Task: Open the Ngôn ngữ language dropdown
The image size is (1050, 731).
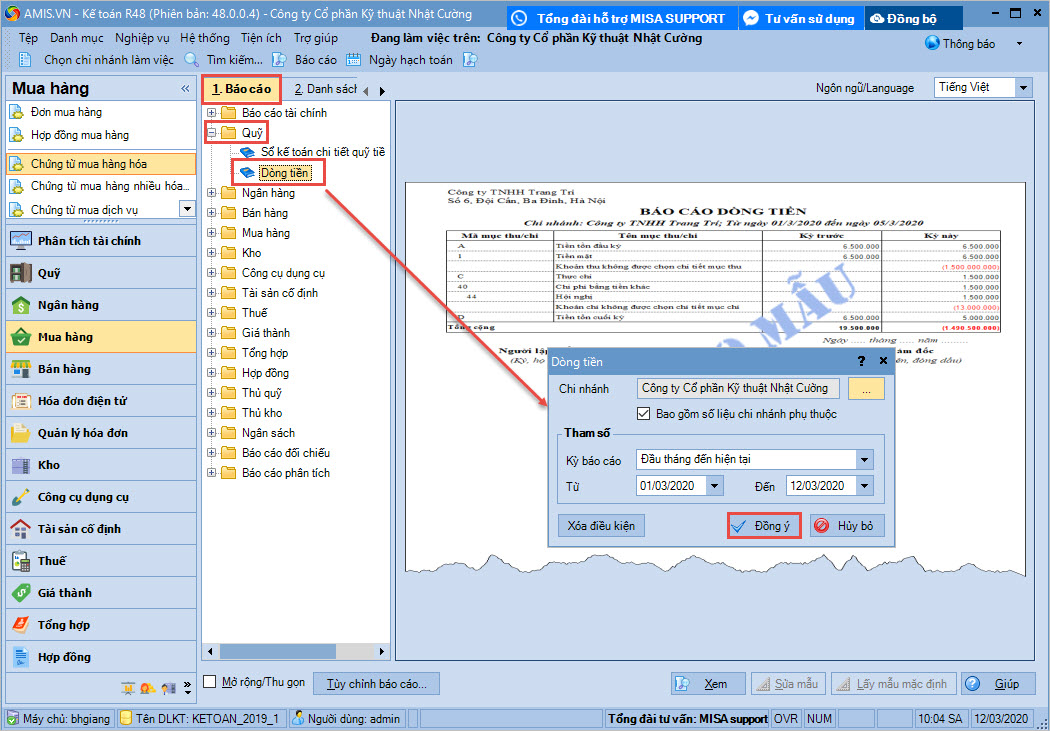Action: [1022, 88]
